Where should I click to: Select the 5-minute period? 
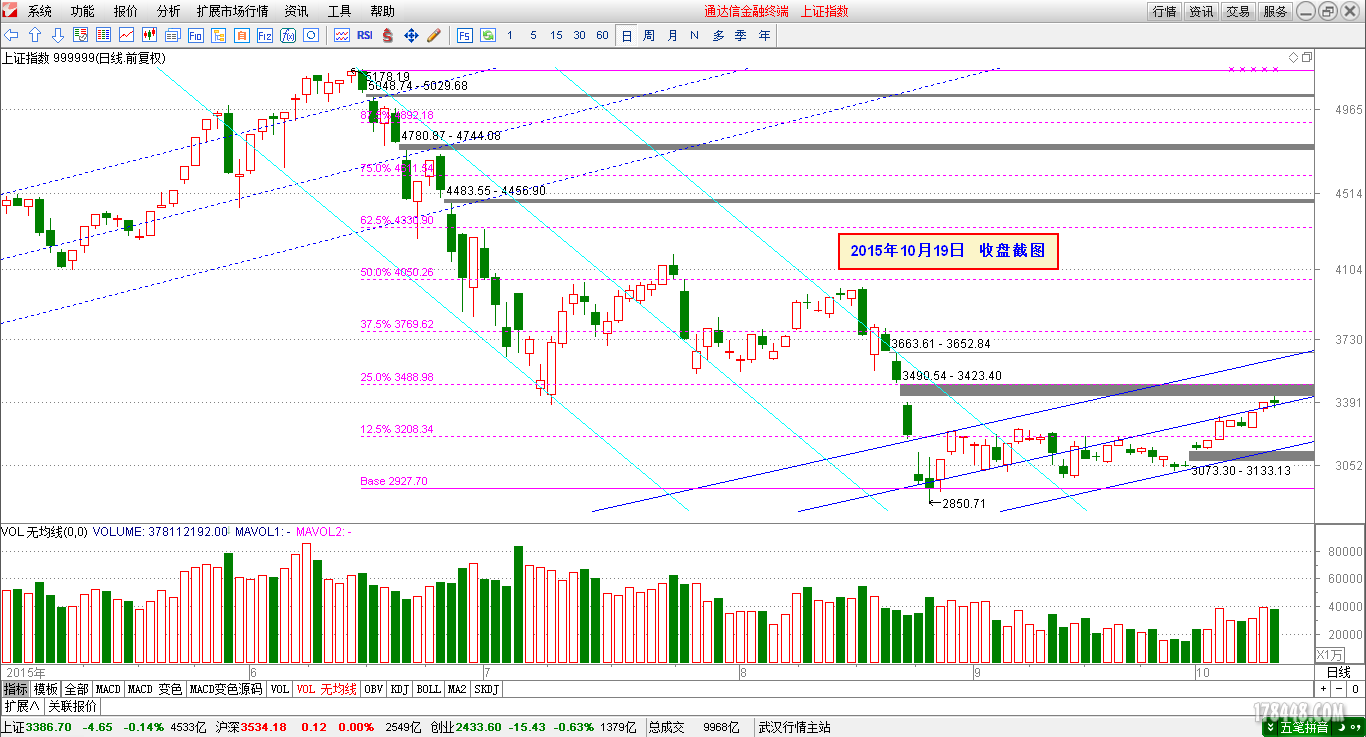[x=533, y=35]
